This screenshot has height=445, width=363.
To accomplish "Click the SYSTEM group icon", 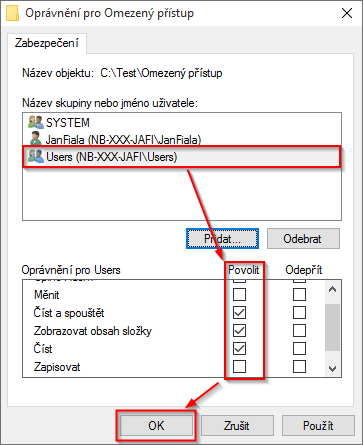I will tap(36, 122).
